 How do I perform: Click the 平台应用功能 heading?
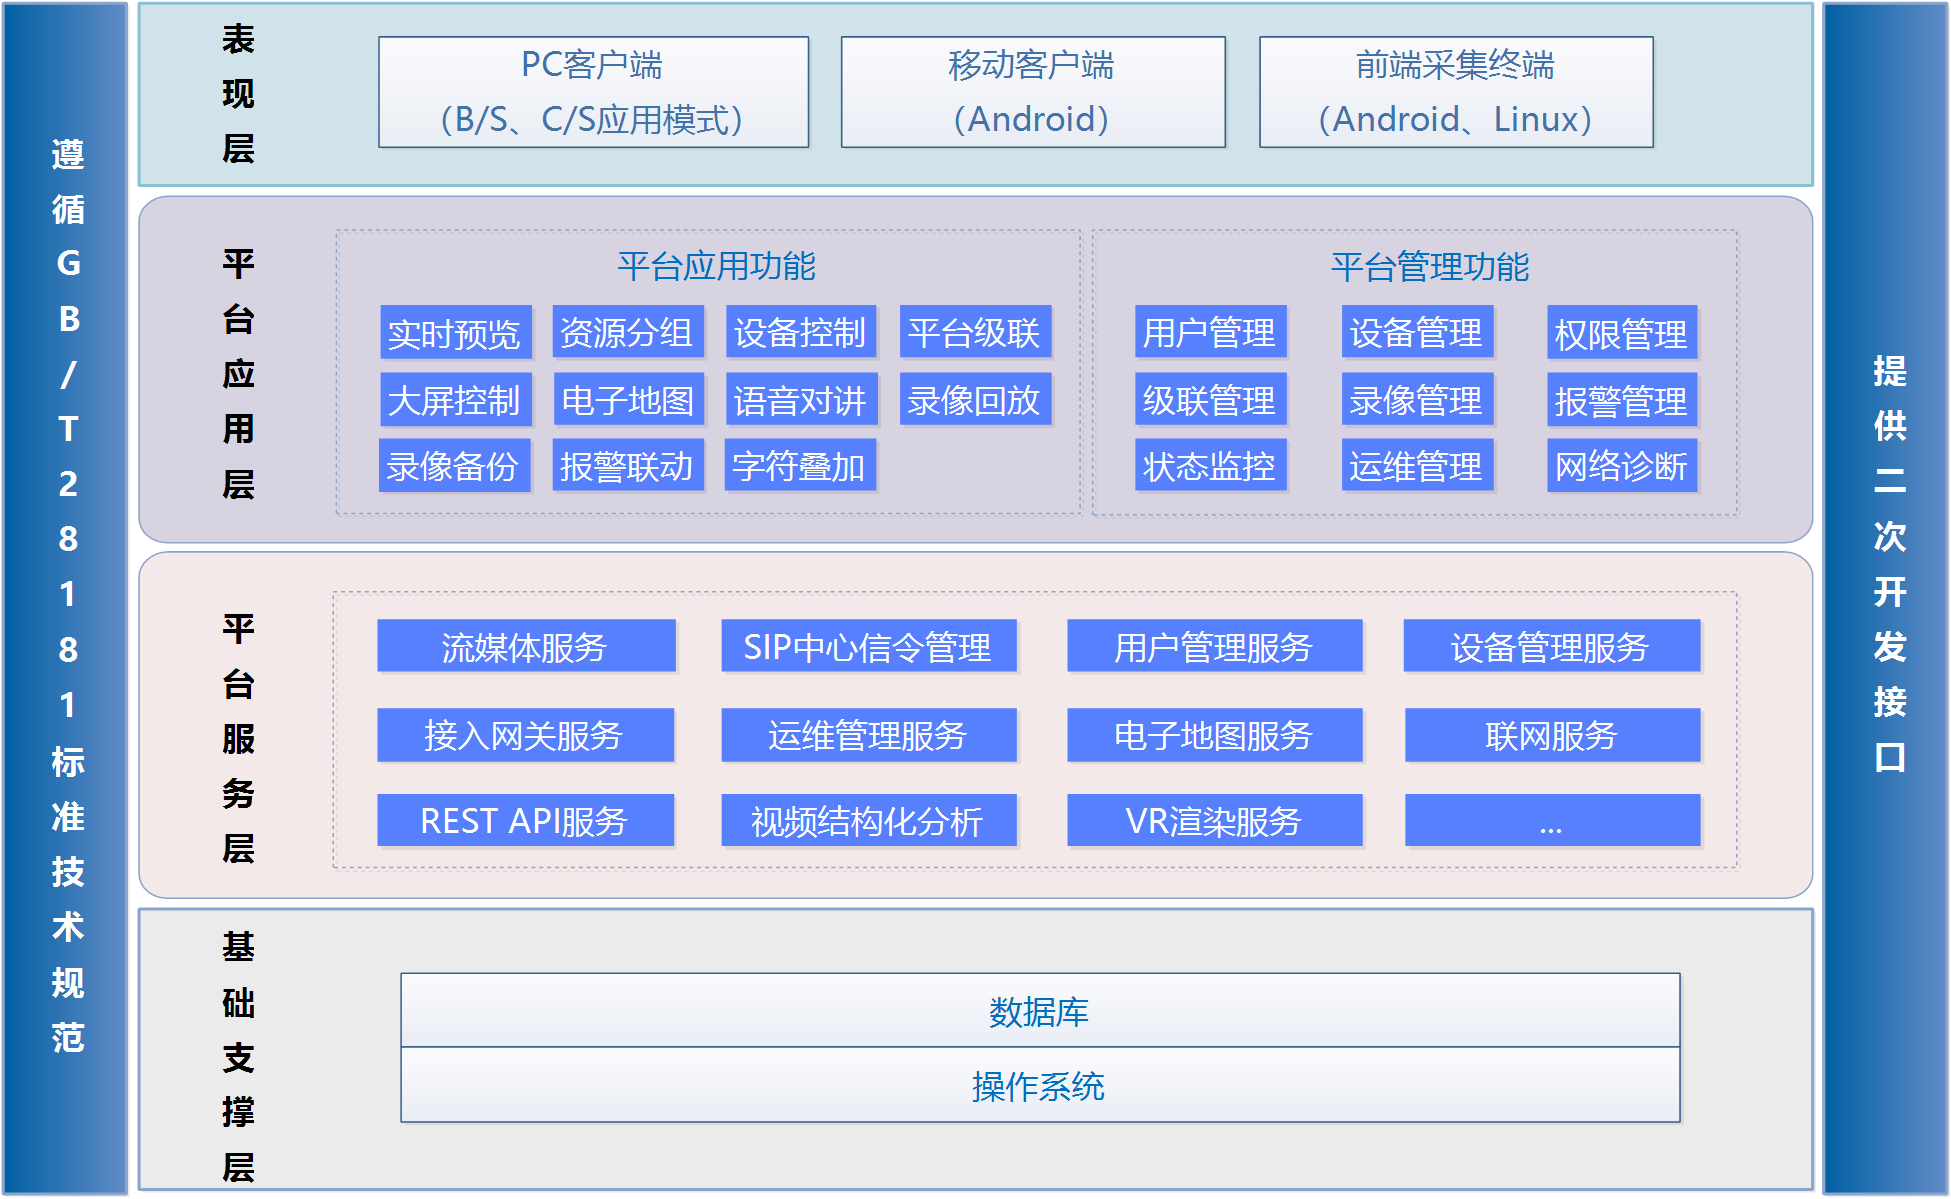(716, 266)
